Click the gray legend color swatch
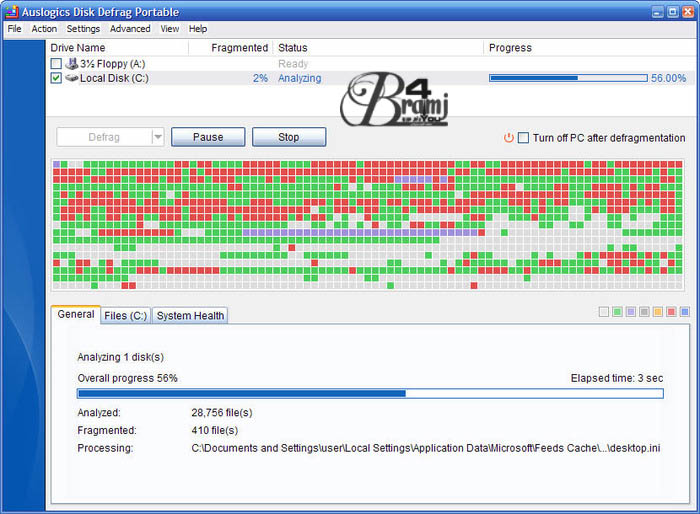 pyautogui.click(x=644, y=312)
